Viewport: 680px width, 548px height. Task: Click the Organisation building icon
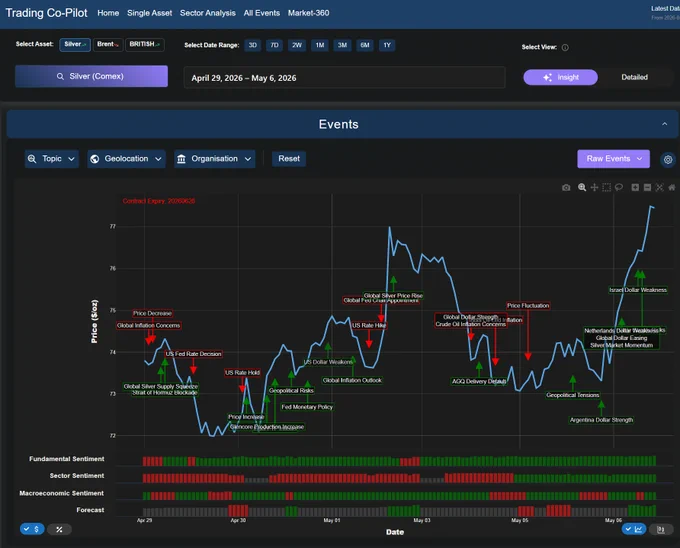point(181,159)
